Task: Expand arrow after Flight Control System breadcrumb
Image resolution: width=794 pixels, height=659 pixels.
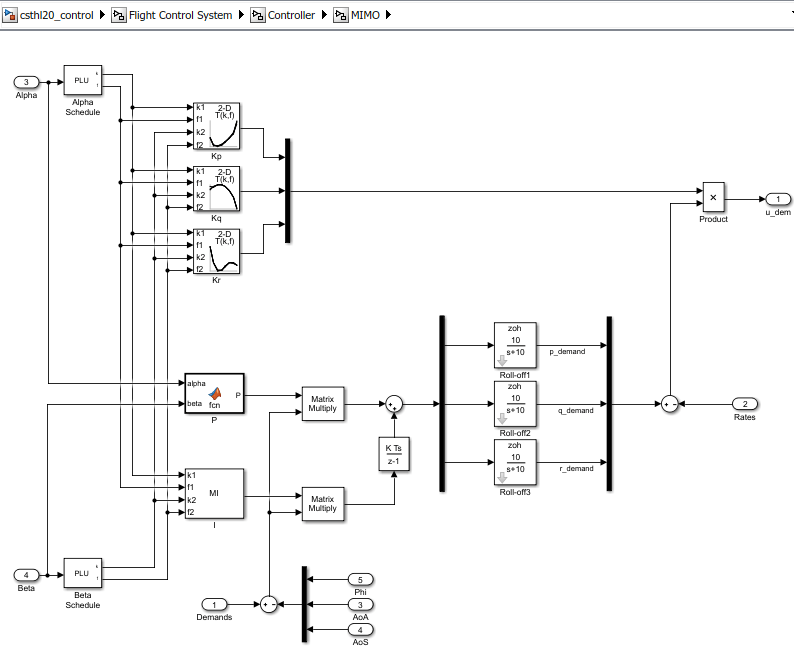Action: click(241, 15)
